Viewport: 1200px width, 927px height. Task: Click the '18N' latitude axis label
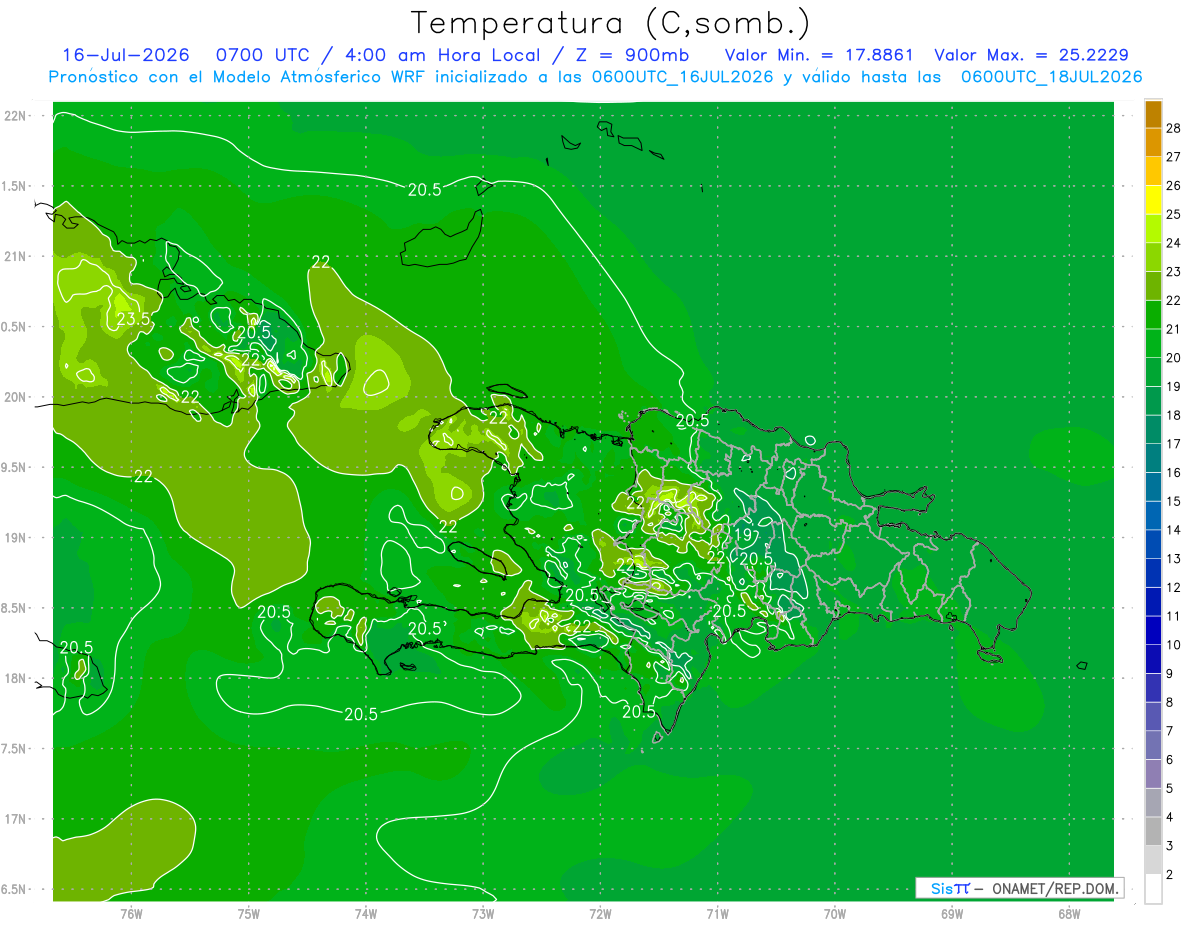pos(15,679)
